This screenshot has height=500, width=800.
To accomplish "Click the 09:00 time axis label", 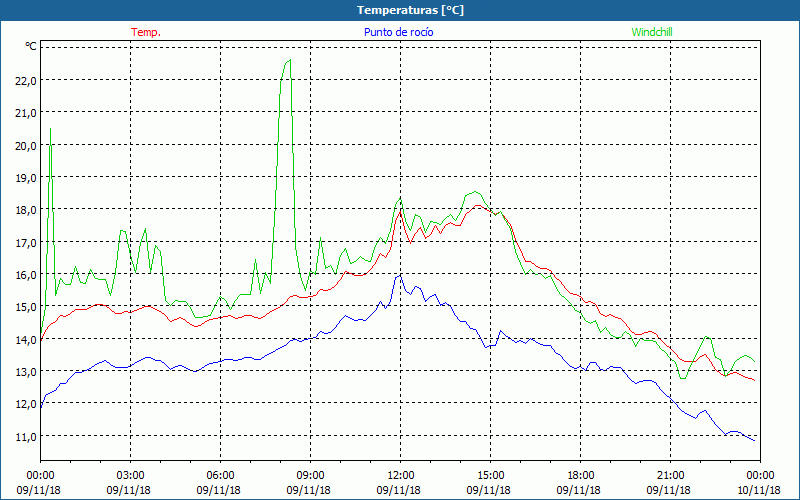I will point(311,476).
